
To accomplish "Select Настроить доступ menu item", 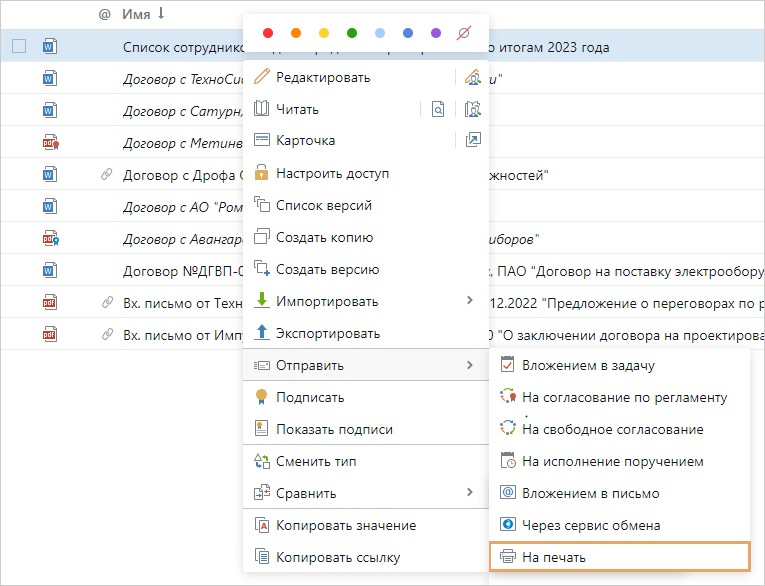I will (332, 173).
